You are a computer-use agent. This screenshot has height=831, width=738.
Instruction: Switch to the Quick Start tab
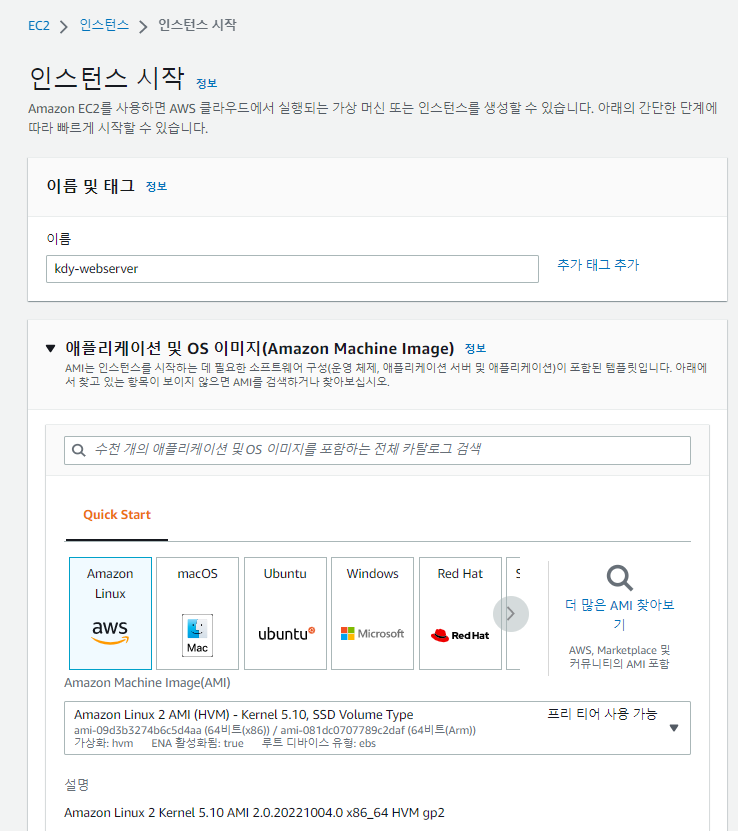pos(117,515)
